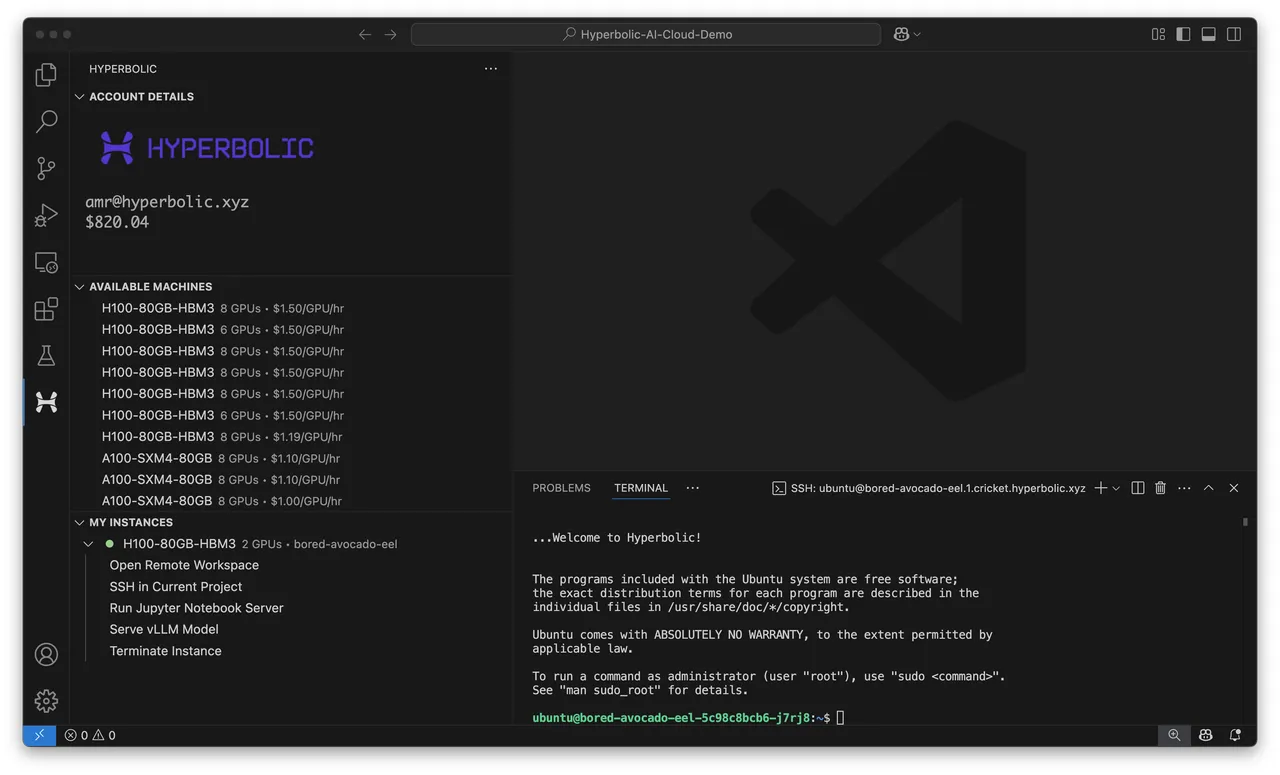Click the $820.04 balance text
The height and width of the screenshot is (775, 1280).
tap(117, 222)
